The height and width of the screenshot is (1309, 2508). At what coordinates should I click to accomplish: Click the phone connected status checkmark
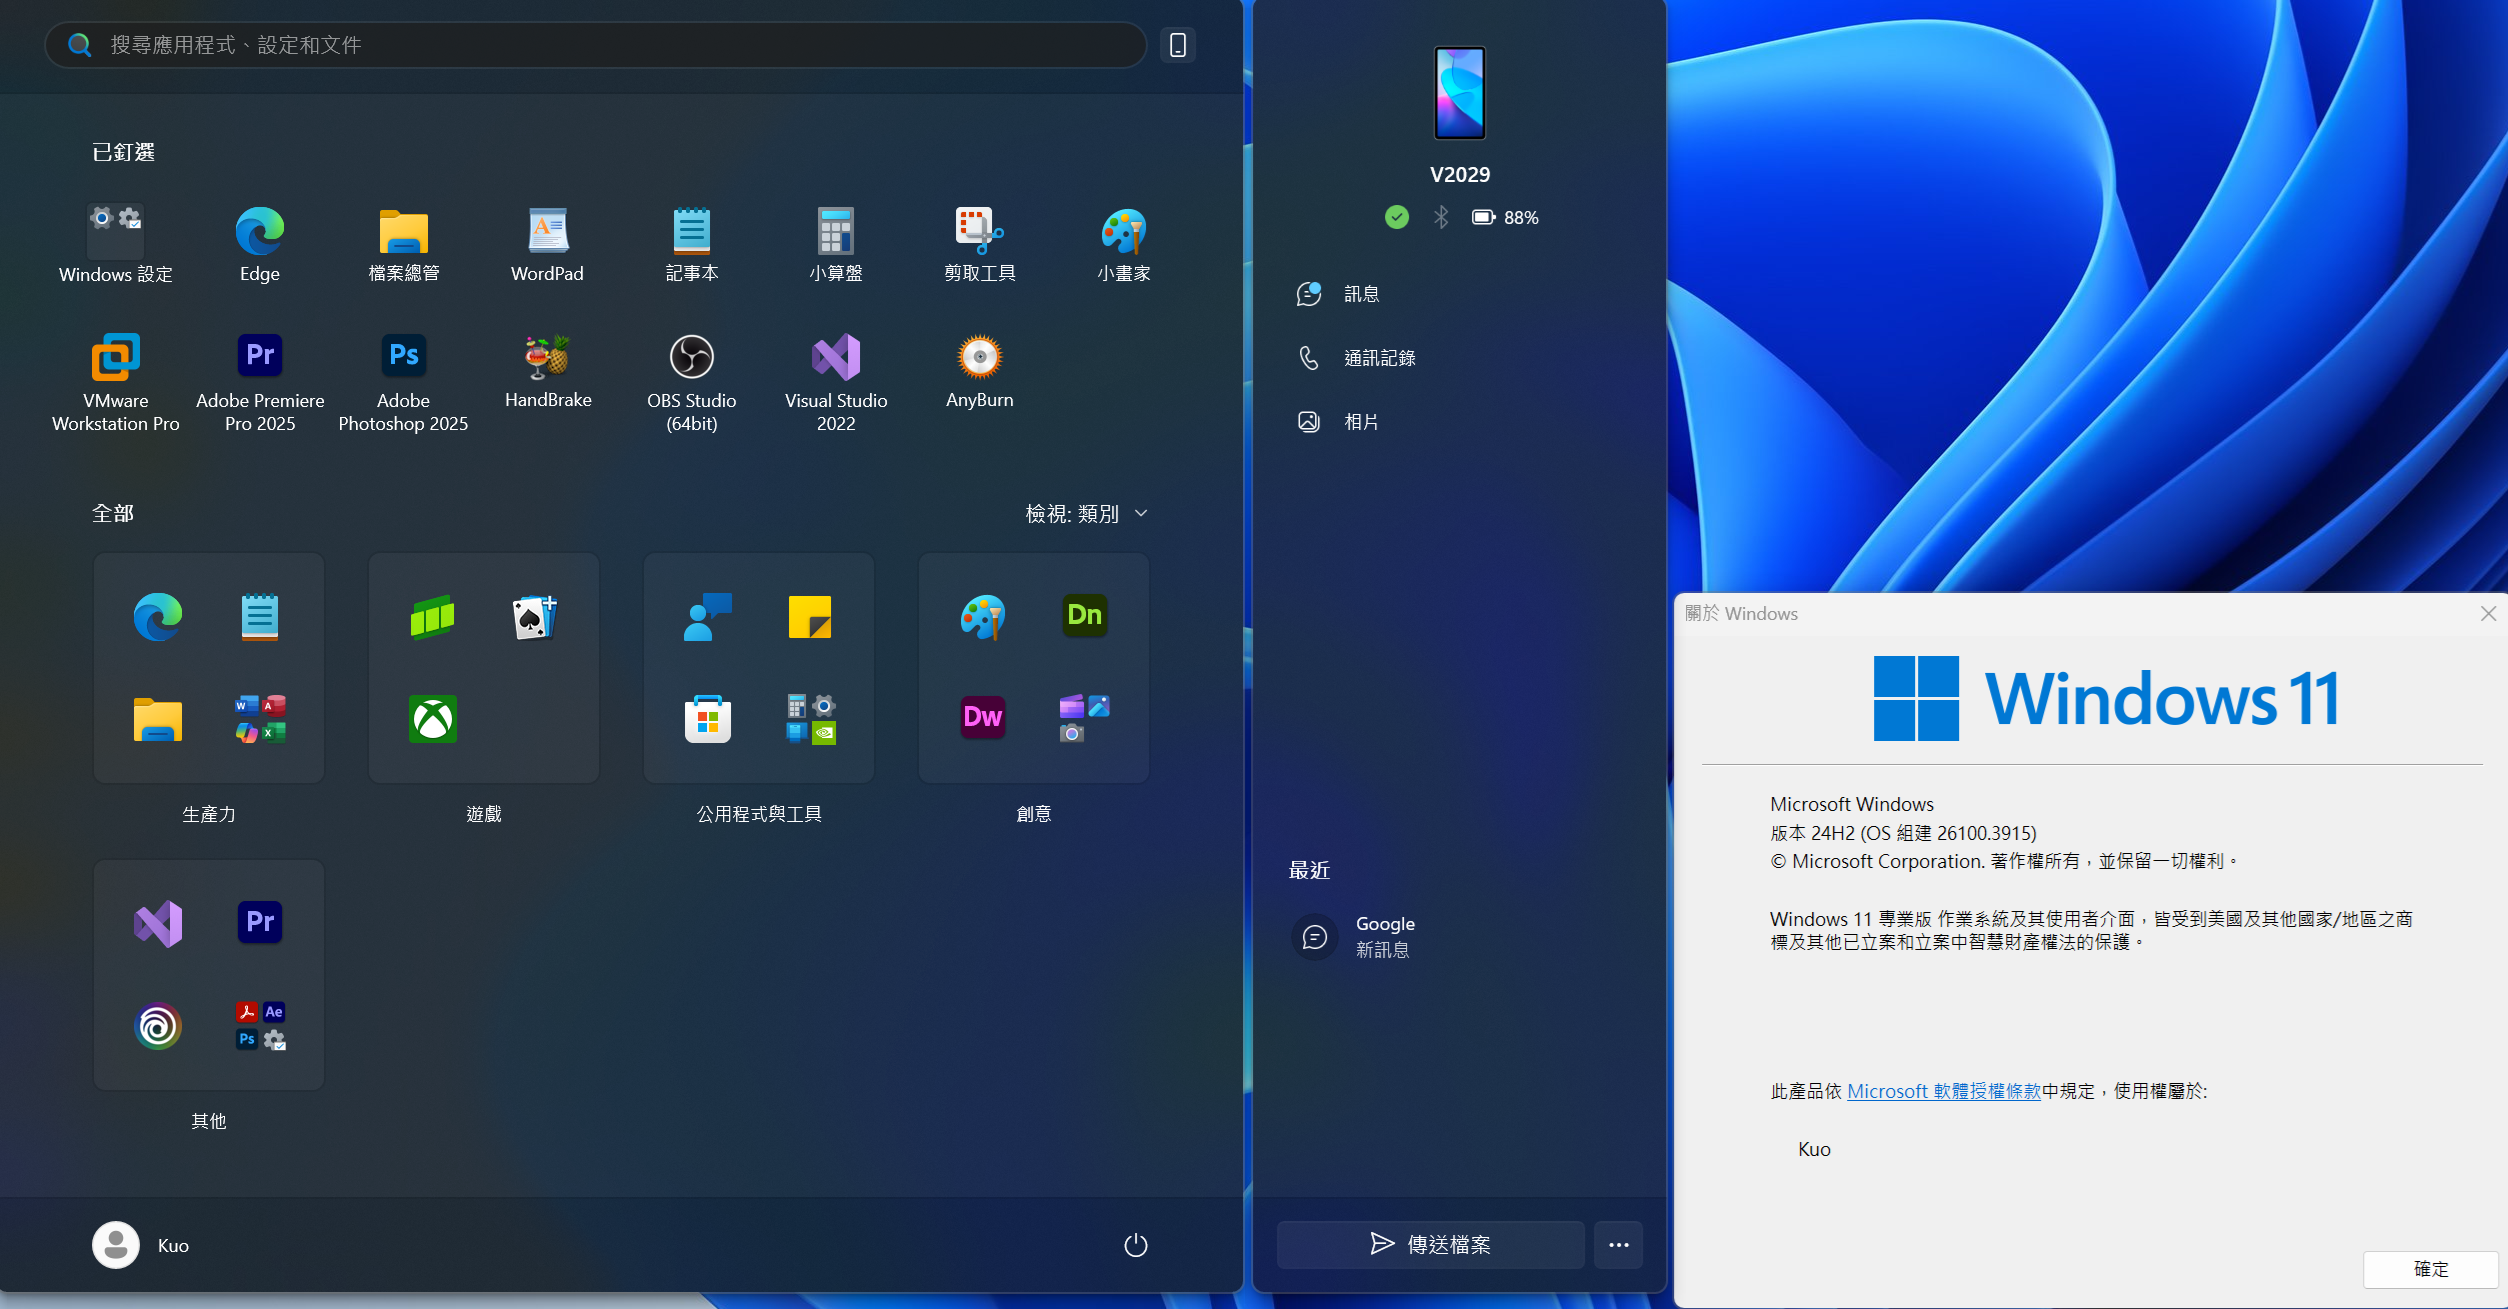1397,217
